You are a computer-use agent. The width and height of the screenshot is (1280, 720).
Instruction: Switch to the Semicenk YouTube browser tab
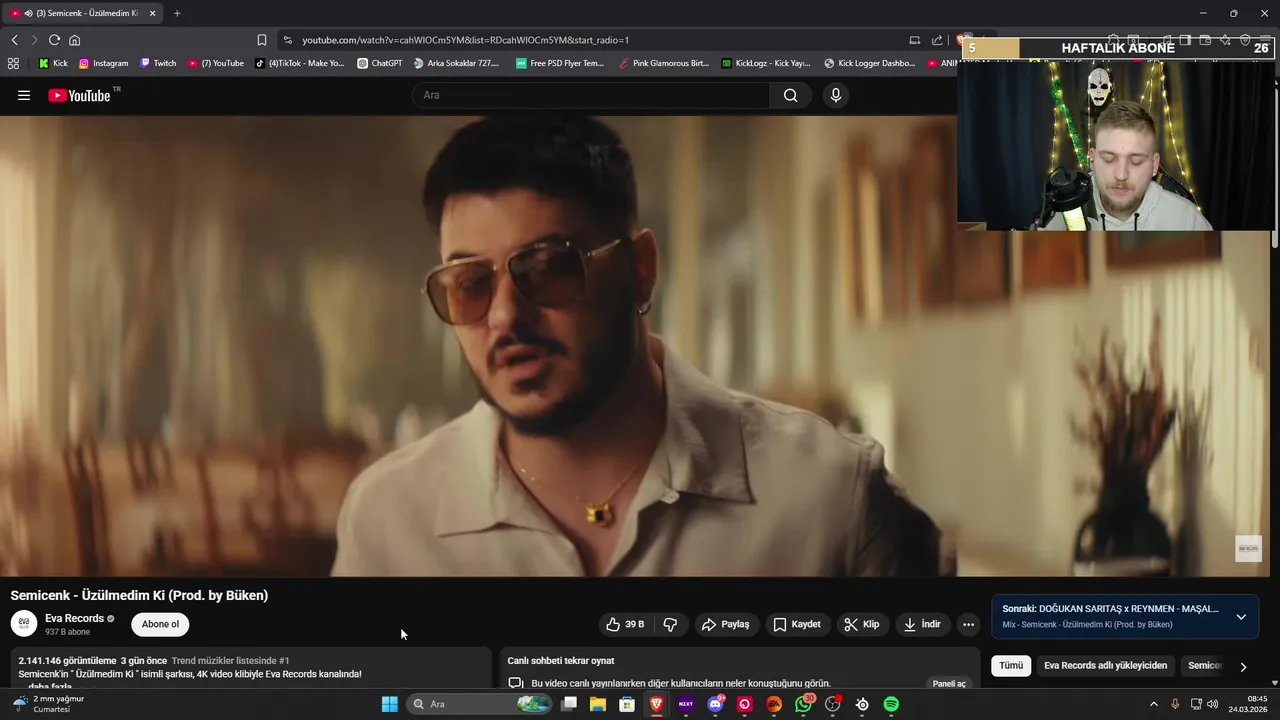[82, 13]
